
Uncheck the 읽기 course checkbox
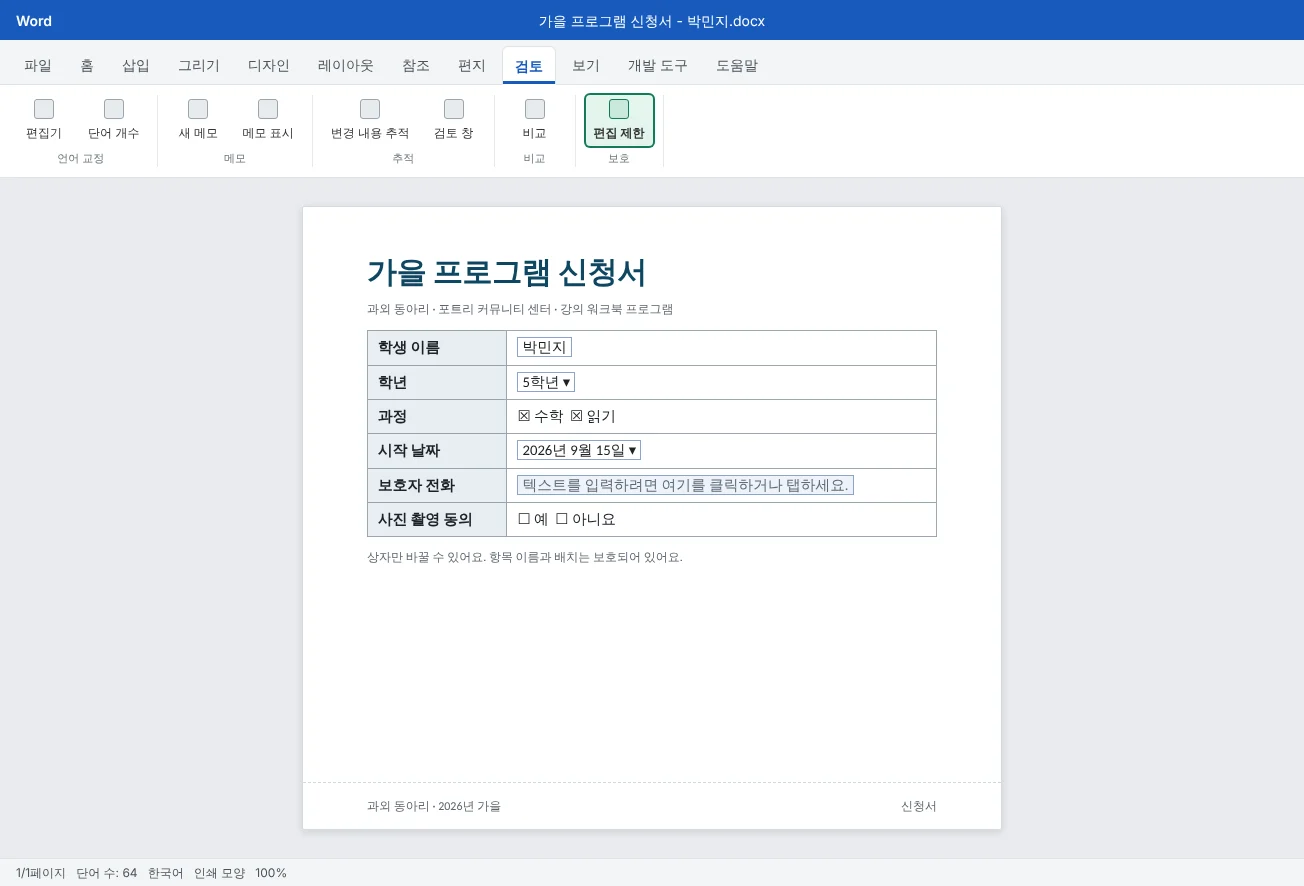[x=576, y=416]
